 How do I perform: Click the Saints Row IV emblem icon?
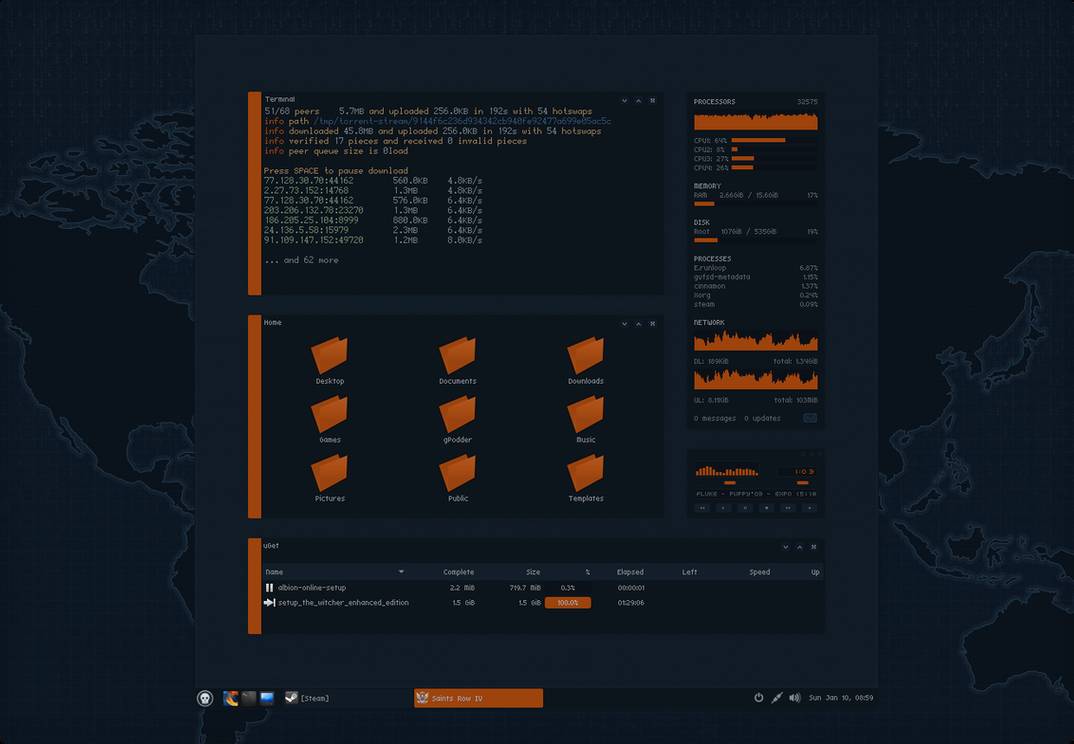pos(422,698)
